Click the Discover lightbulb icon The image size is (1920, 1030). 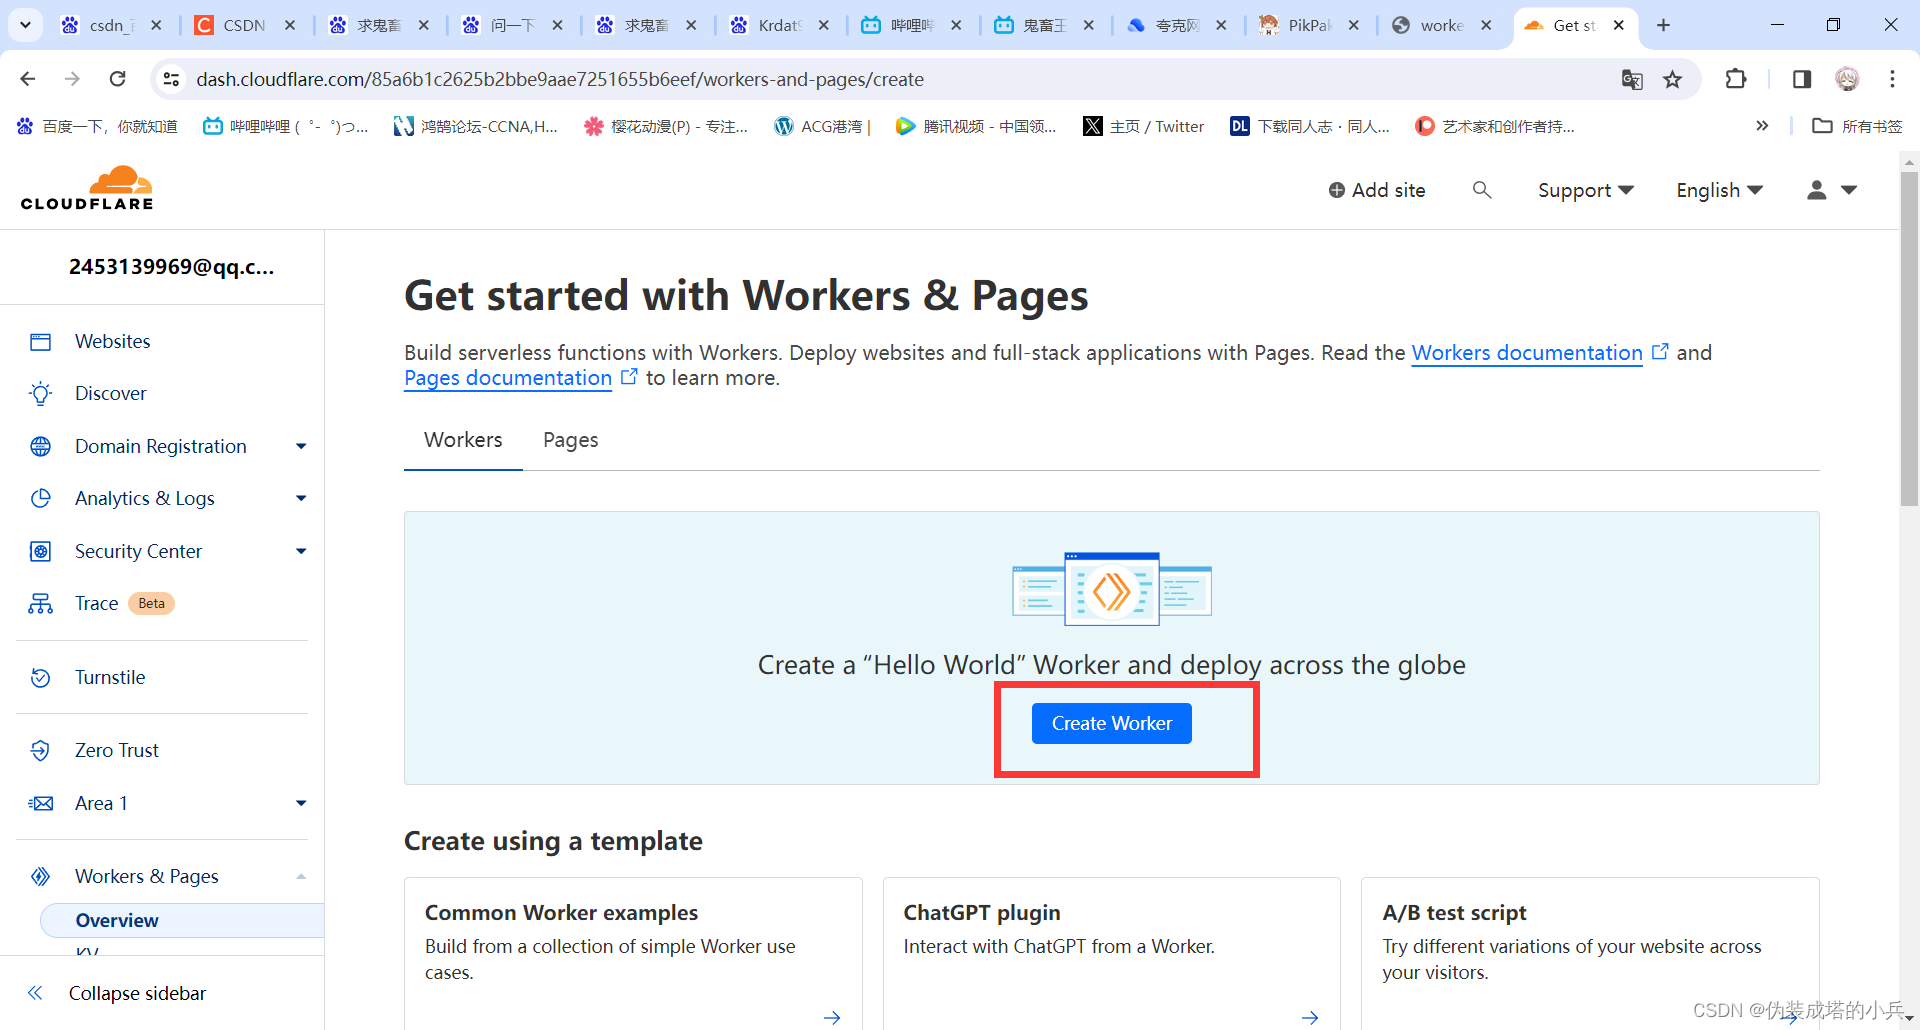[41, 394]
